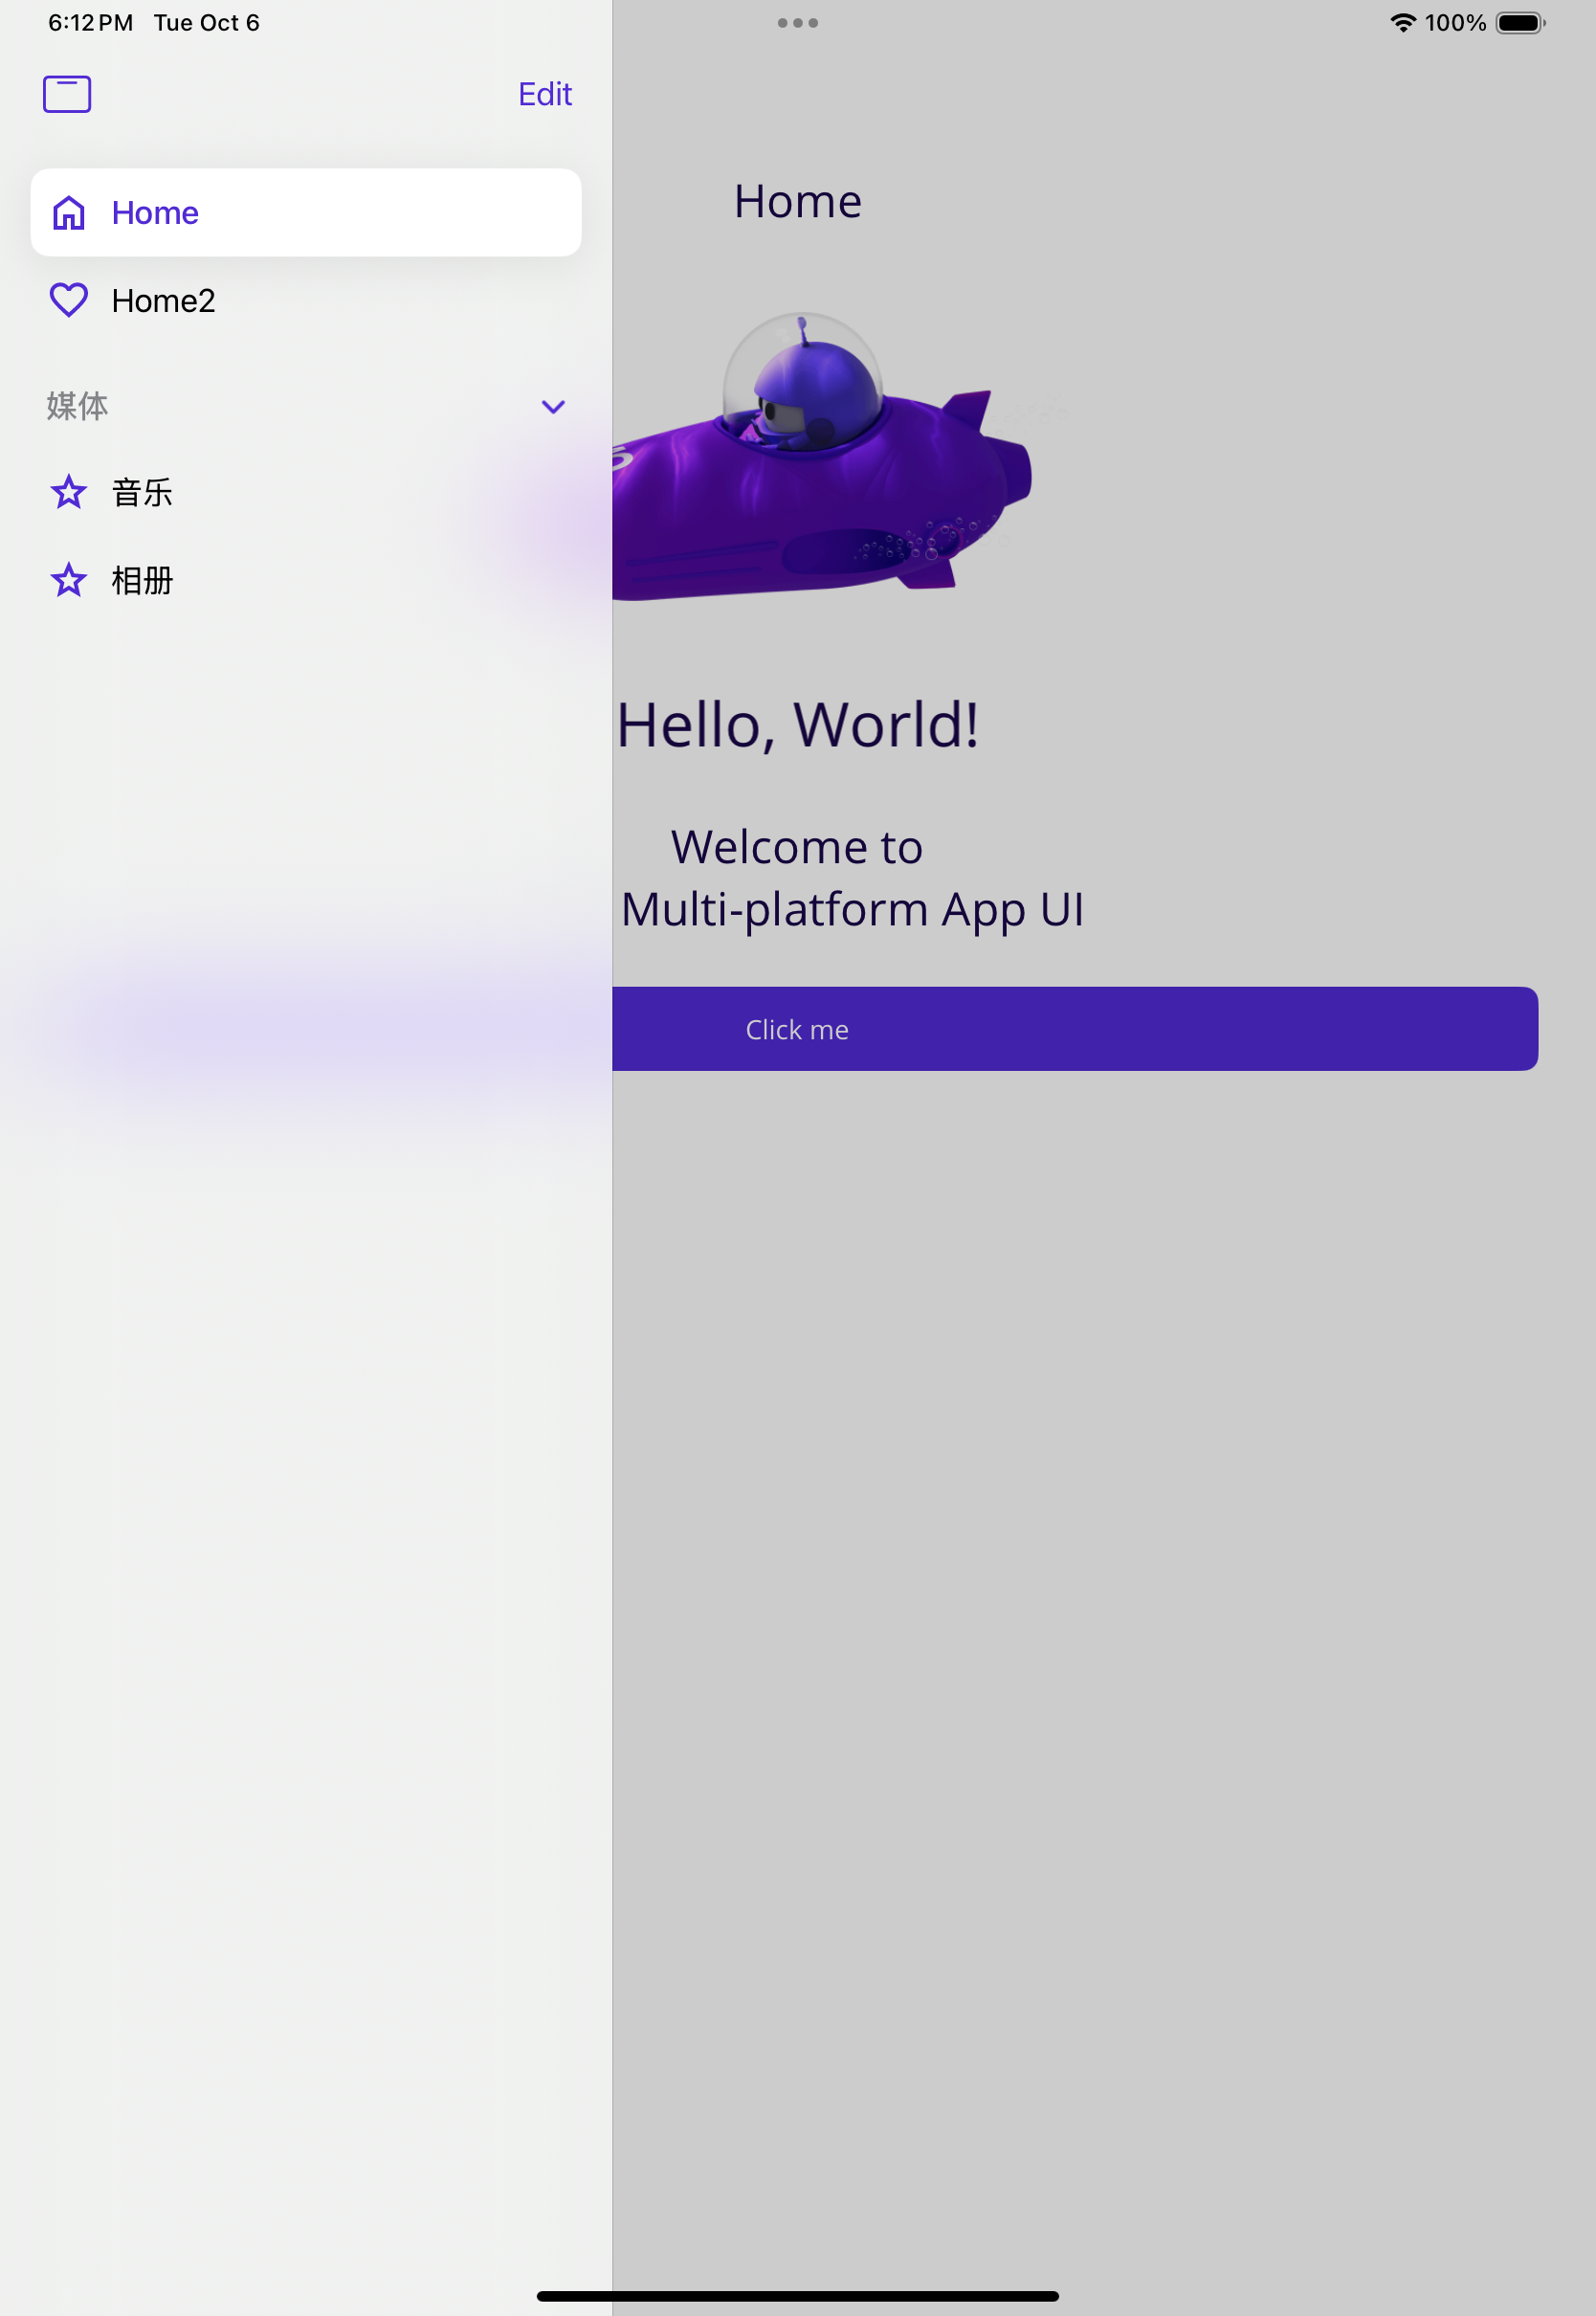This screenshot has height=2316, width=1596.
Task: Tap the three-dot multitasking control at top
Action: click(798, 23)
